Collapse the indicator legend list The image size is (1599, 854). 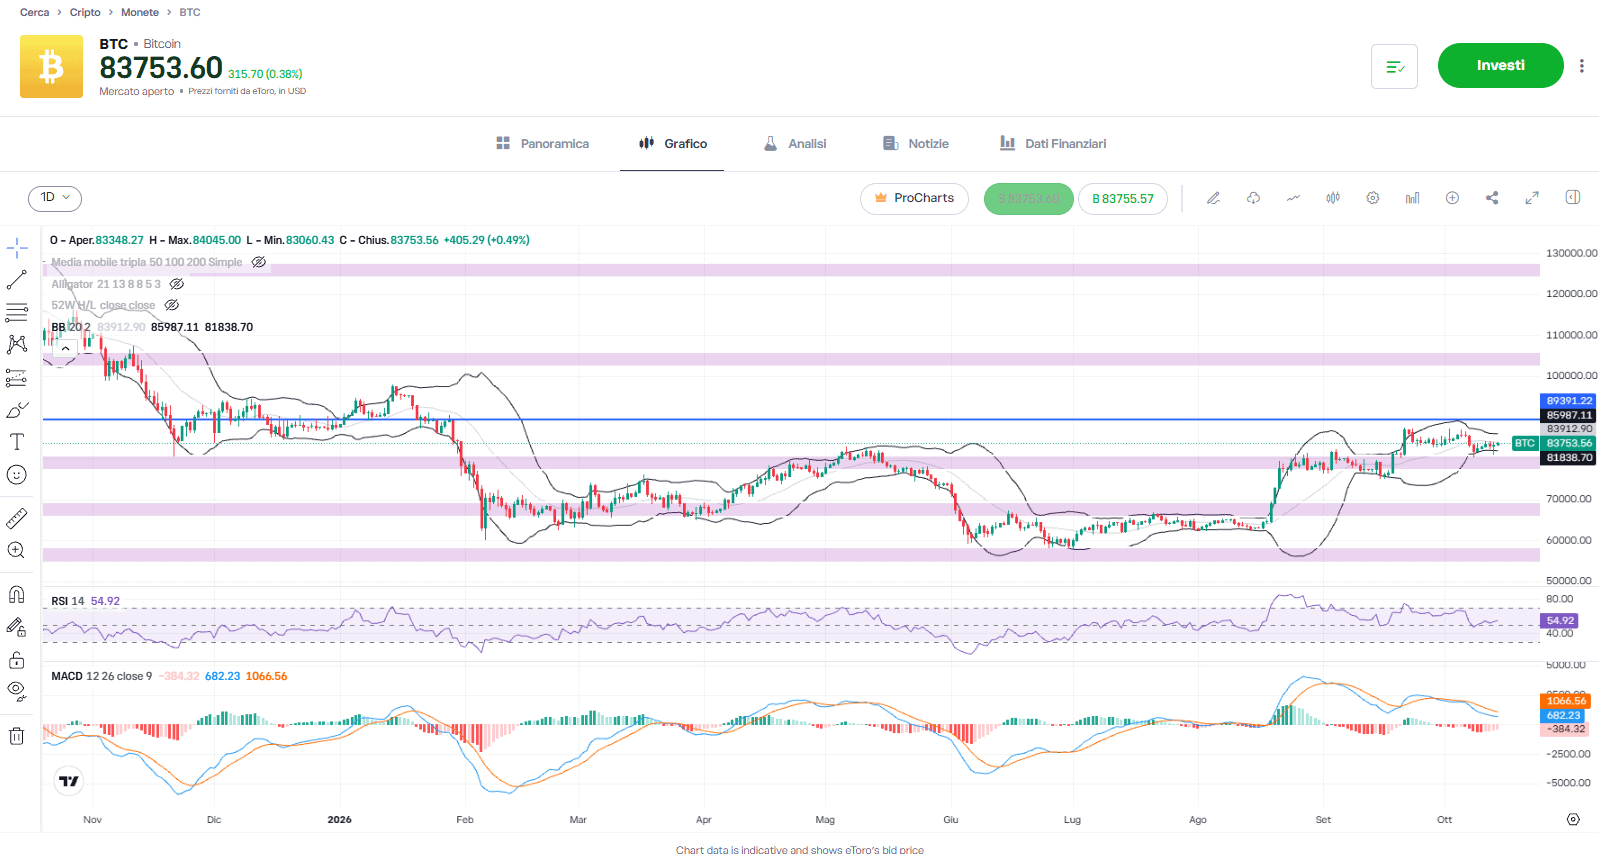pos(65,348)
